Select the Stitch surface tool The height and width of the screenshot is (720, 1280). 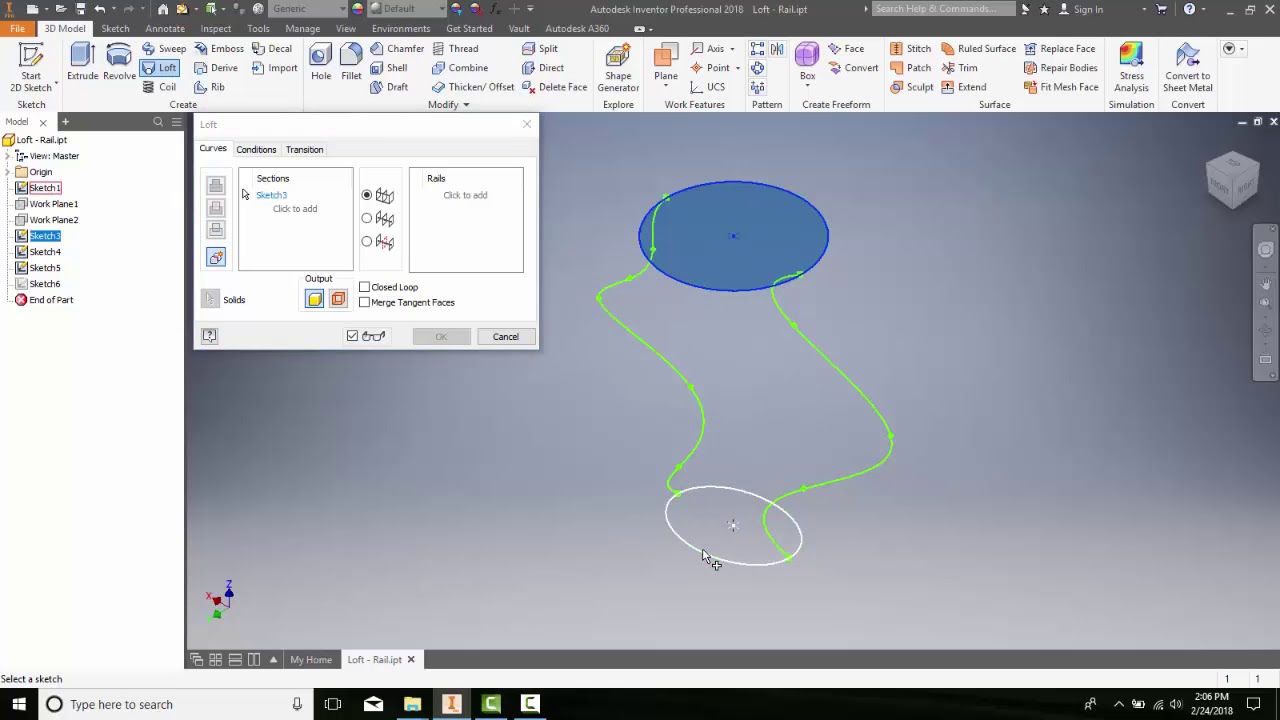[x=910, y=48]
